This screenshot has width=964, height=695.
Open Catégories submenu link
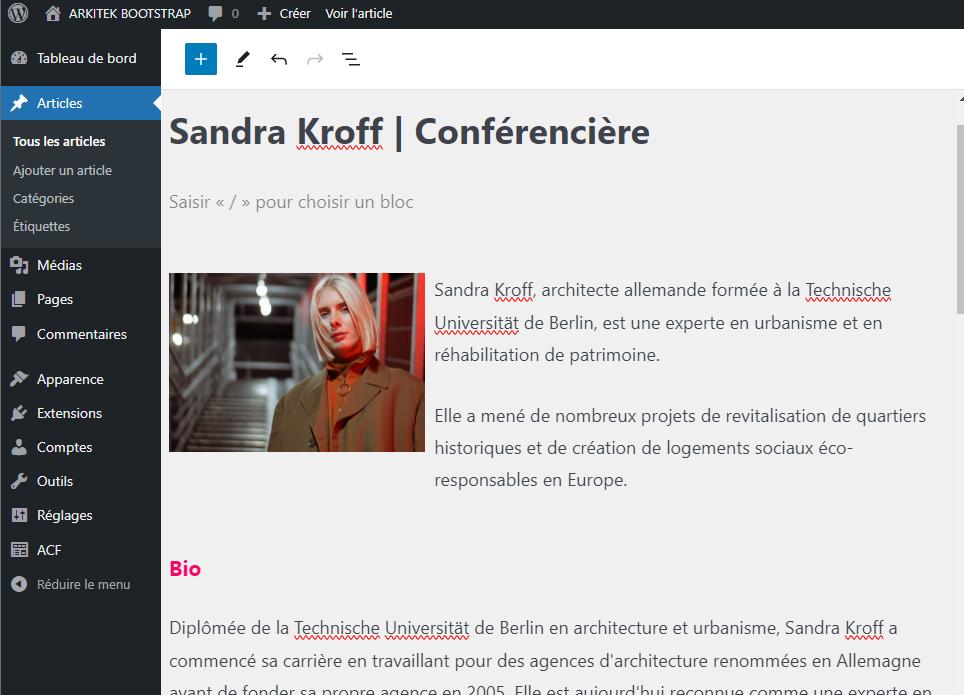pos(44,198)
